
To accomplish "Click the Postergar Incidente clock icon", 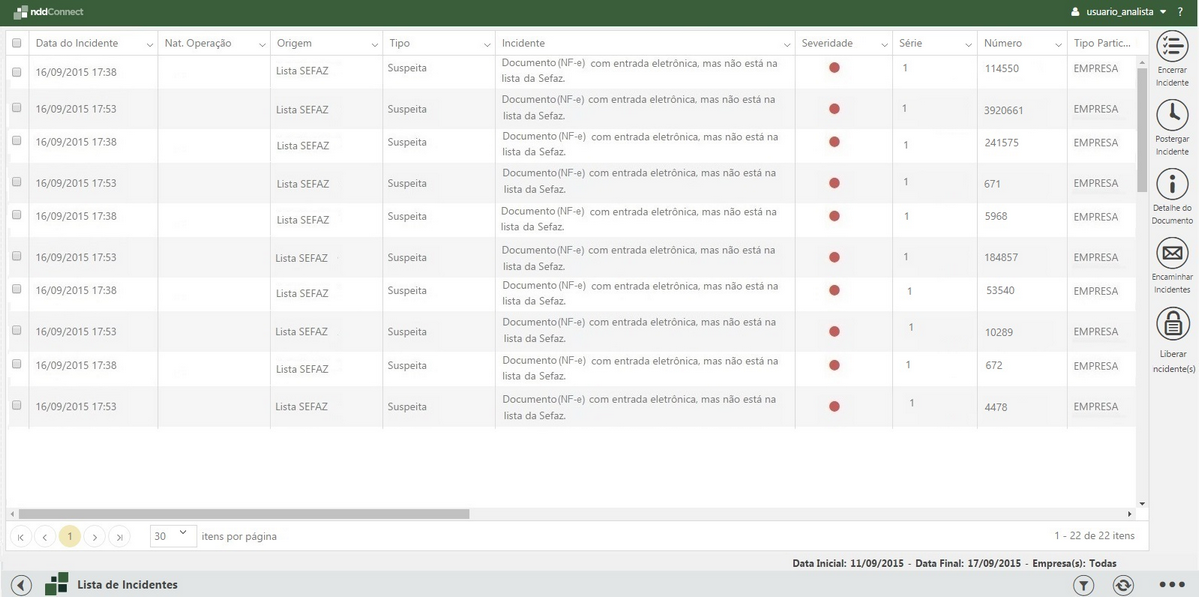I will [1171, 116].
